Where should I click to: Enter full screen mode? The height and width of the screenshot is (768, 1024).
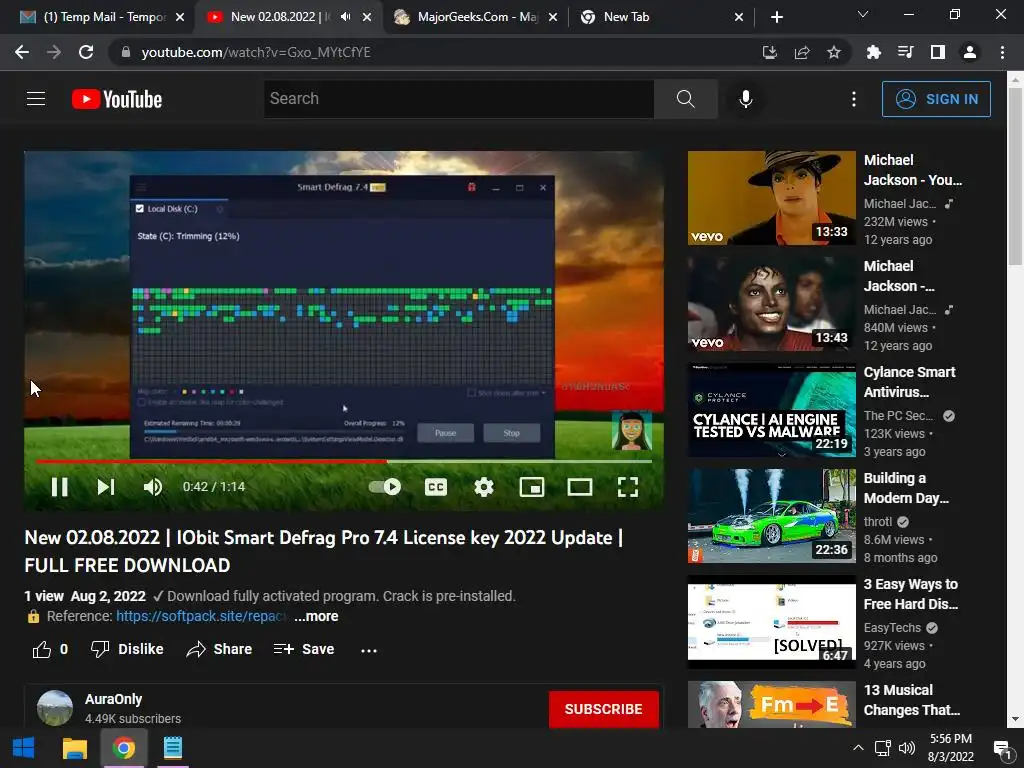tap(628, 487)
